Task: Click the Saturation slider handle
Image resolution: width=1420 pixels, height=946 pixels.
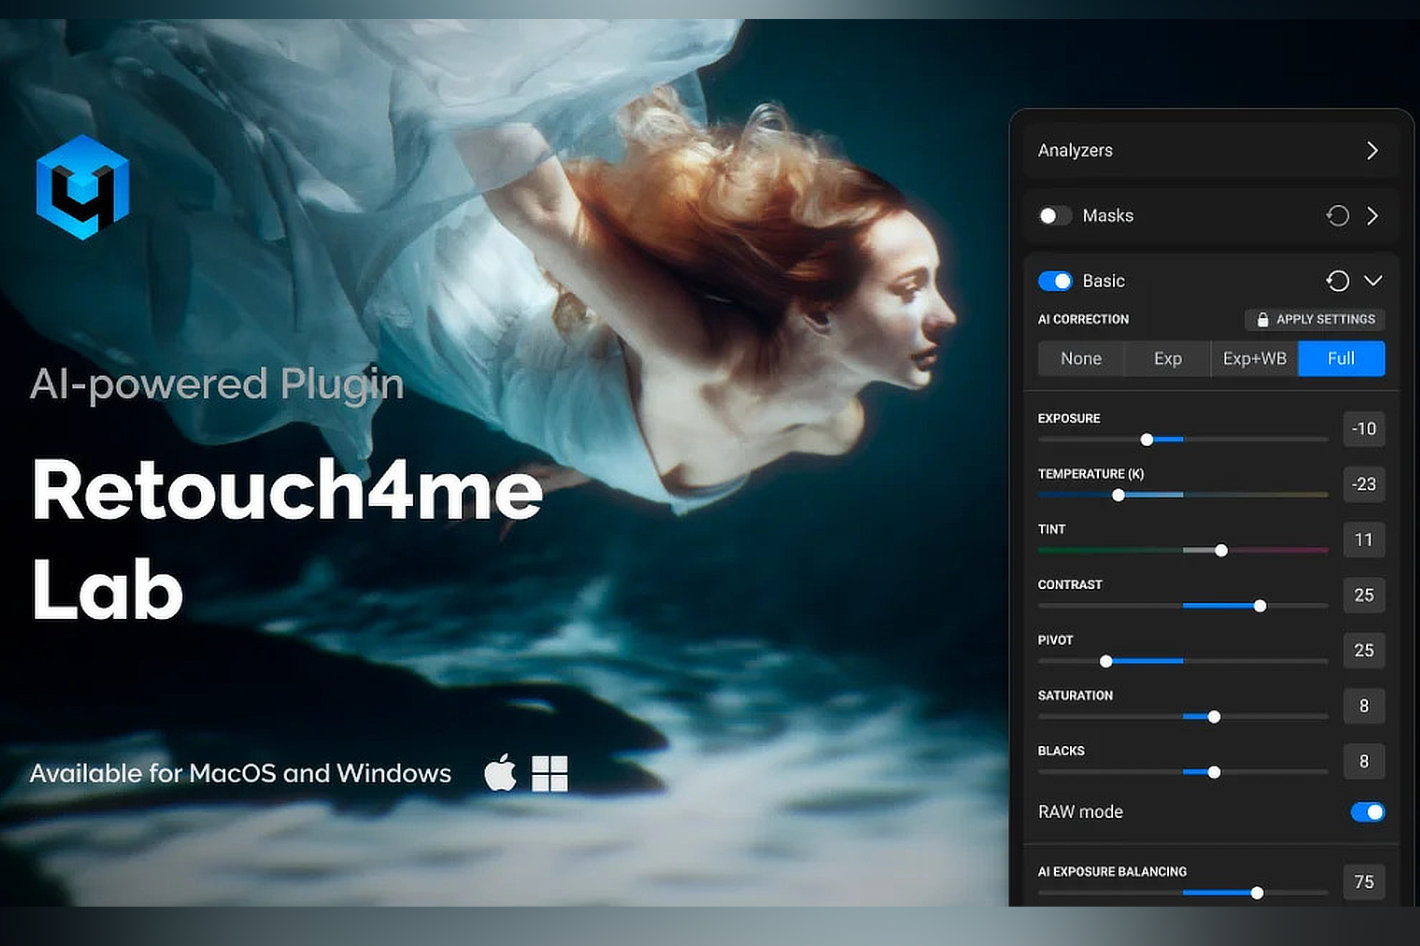Action: pos(1214,717)
